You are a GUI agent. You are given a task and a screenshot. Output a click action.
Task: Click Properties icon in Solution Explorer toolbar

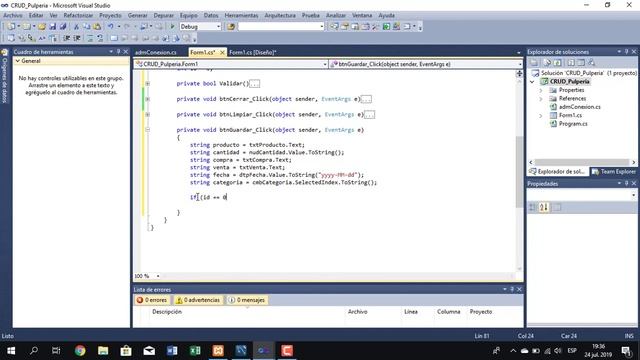534,62
